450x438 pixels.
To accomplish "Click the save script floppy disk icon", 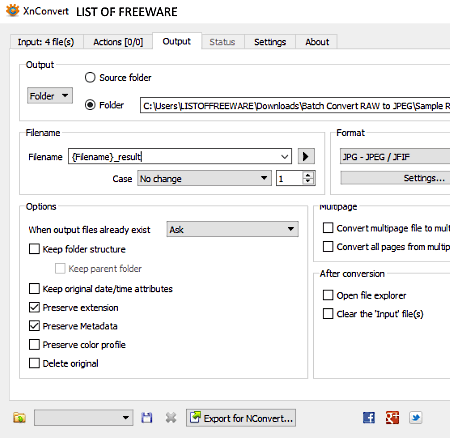I will 147,418.
